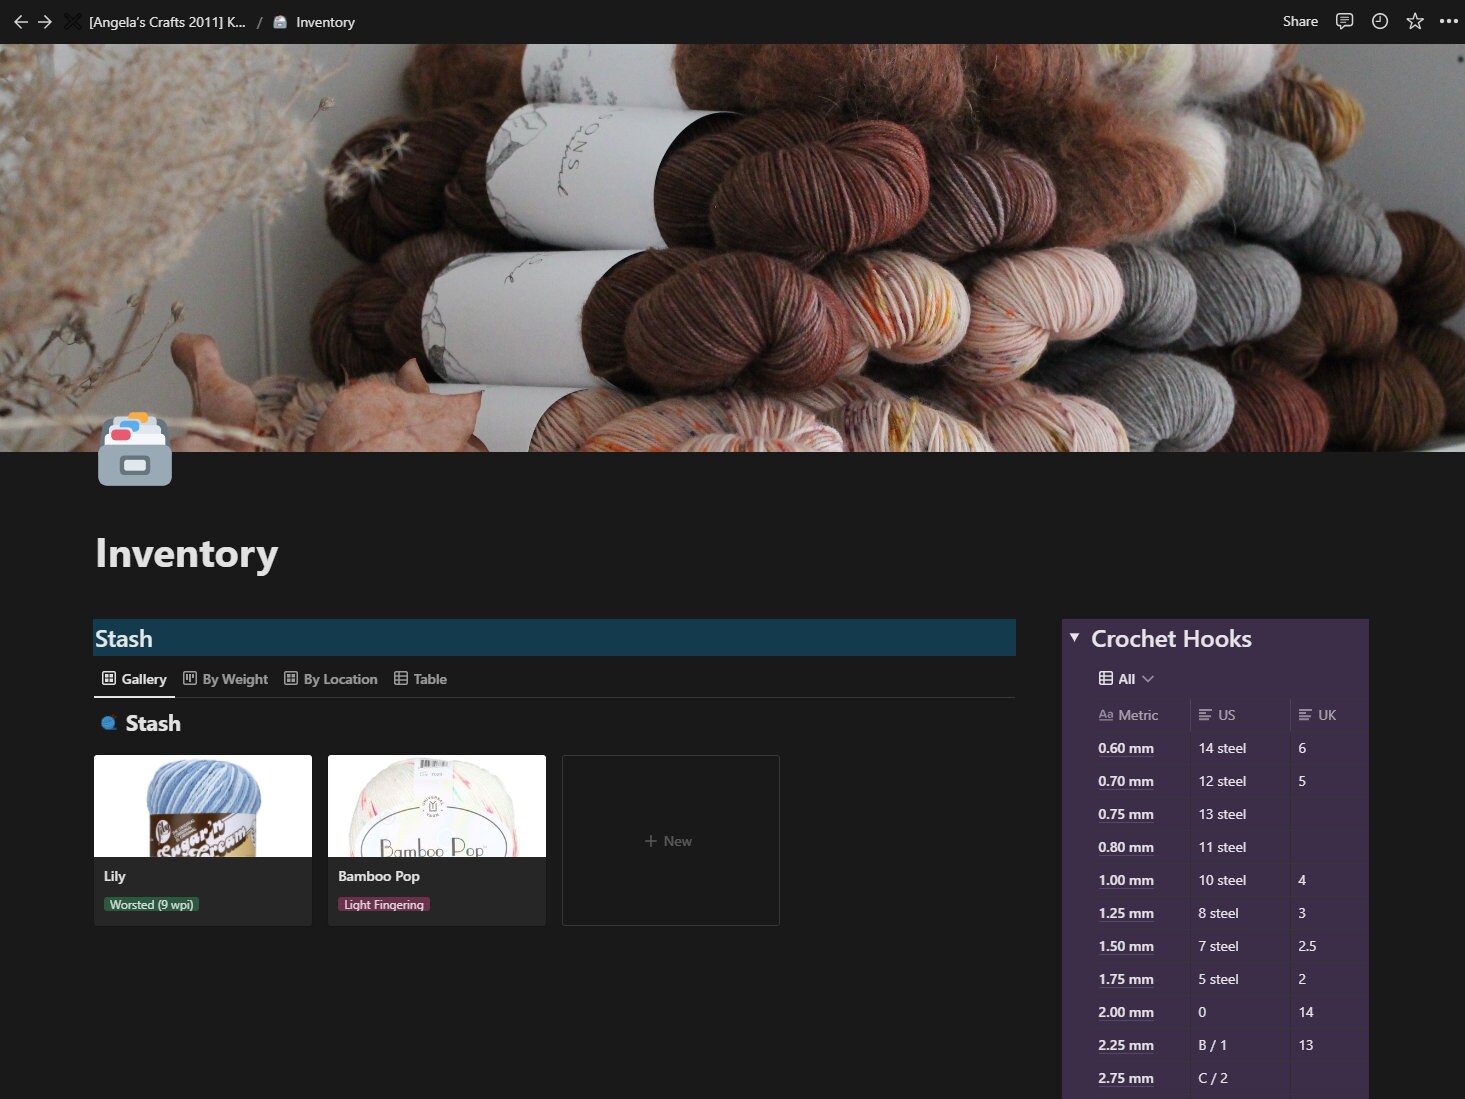Click the Share button
The width and height of the screenshot is (1465, 1099).
1299,21
